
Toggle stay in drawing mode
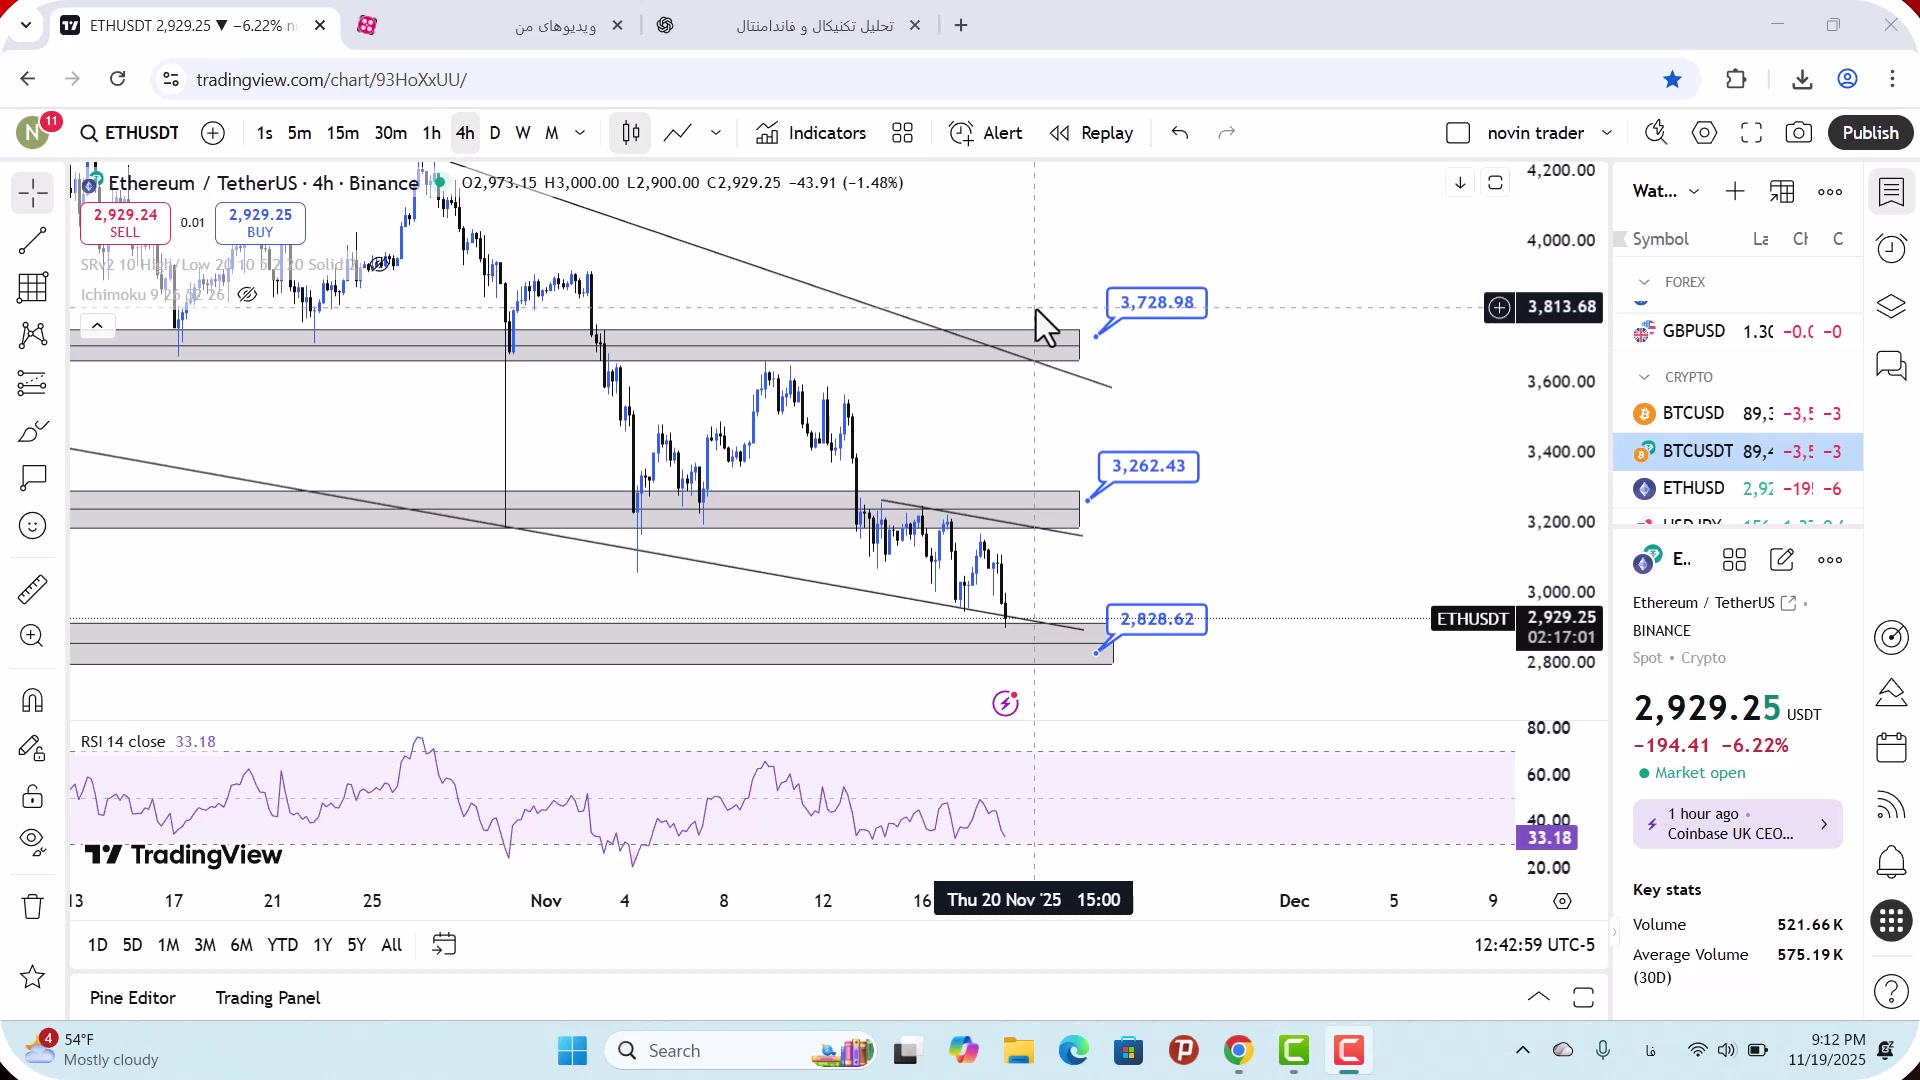click(x=32, y=748)
